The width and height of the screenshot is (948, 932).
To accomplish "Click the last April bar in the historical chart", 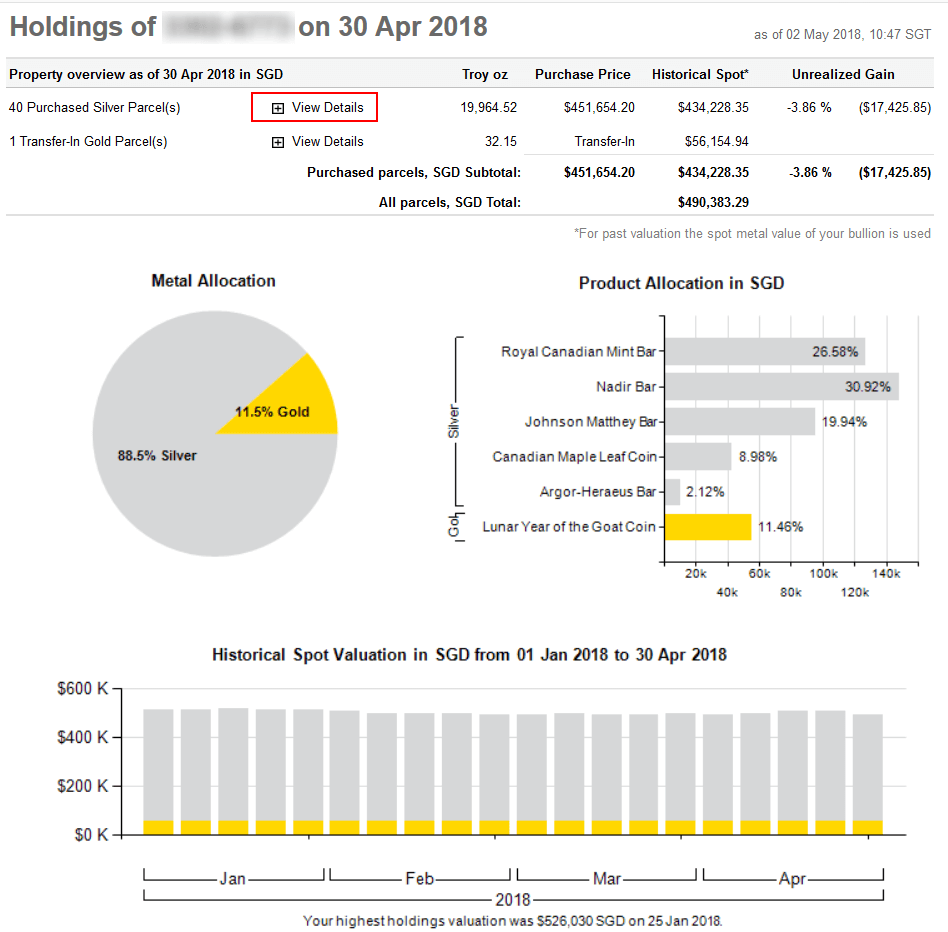I will click(x=867, y=770).
